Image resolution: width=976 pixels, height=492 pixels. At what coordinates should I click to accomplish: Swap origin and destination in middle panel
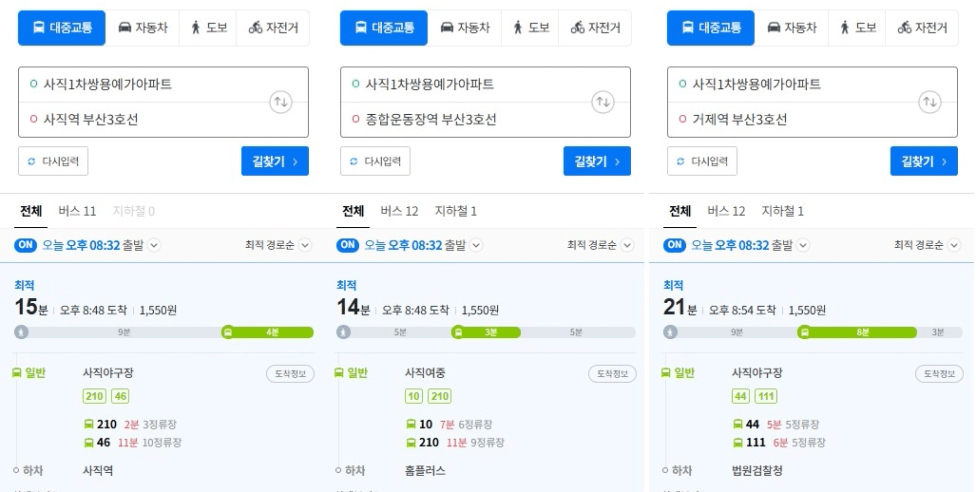point(603,102)
